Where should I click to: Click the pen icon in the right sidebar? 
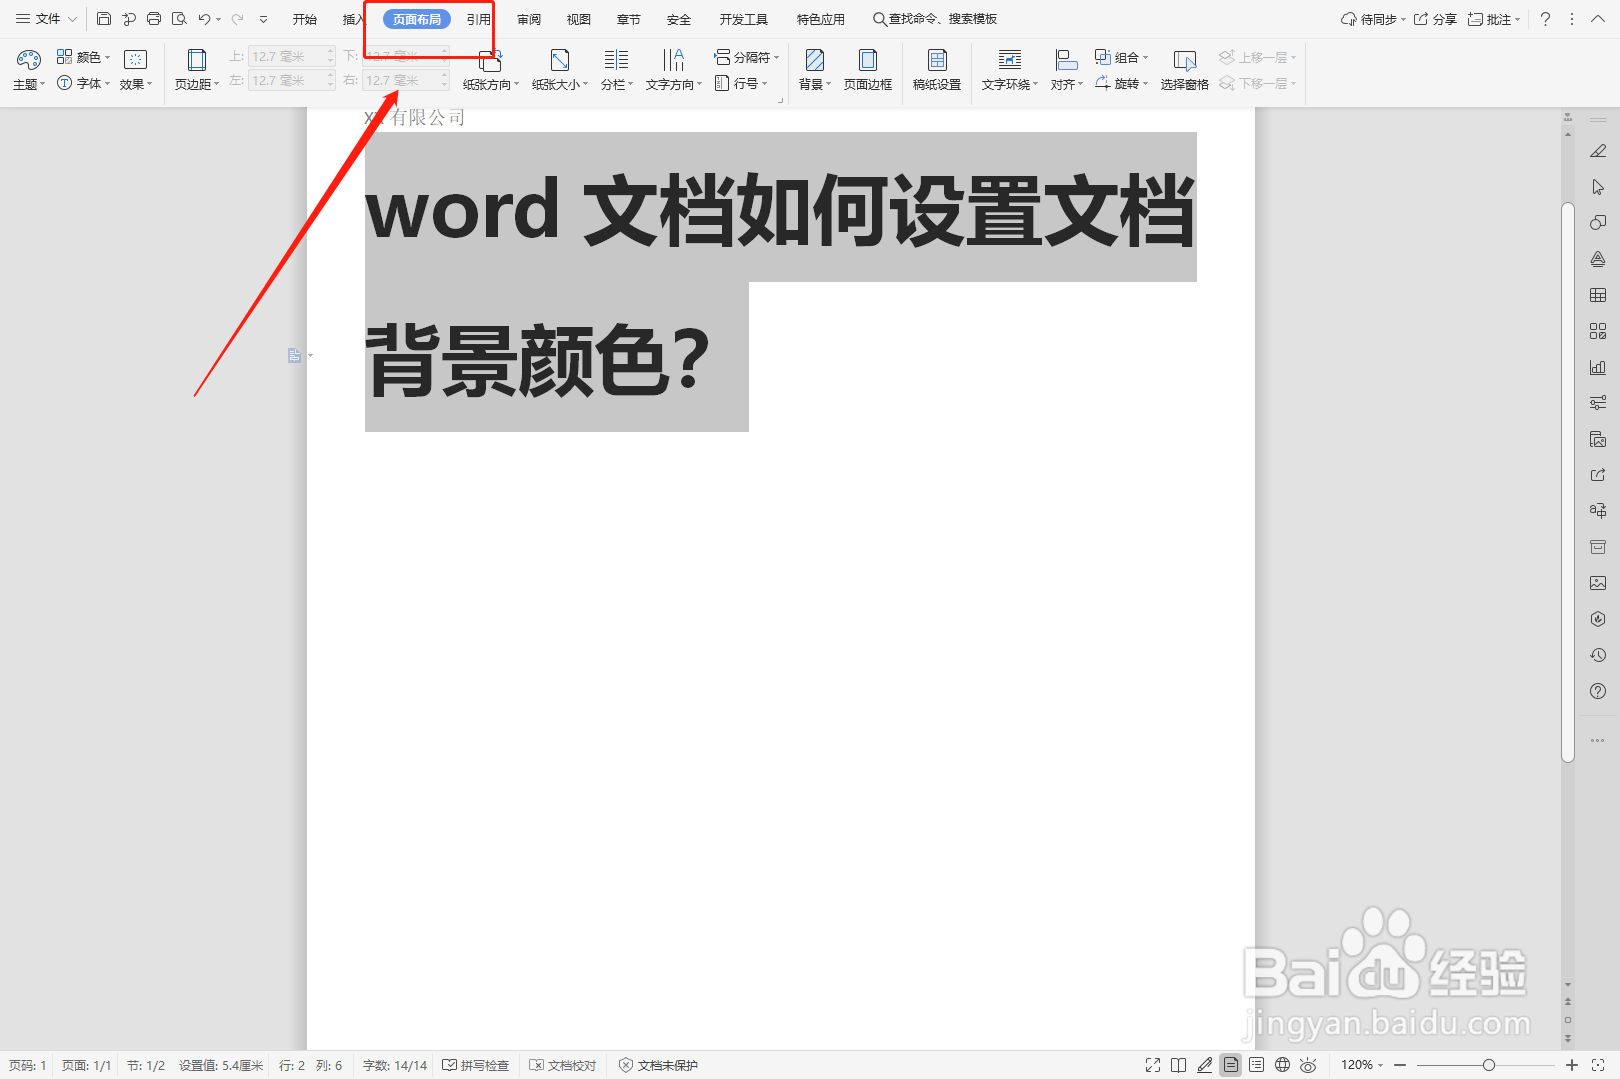coord(1598,151)
